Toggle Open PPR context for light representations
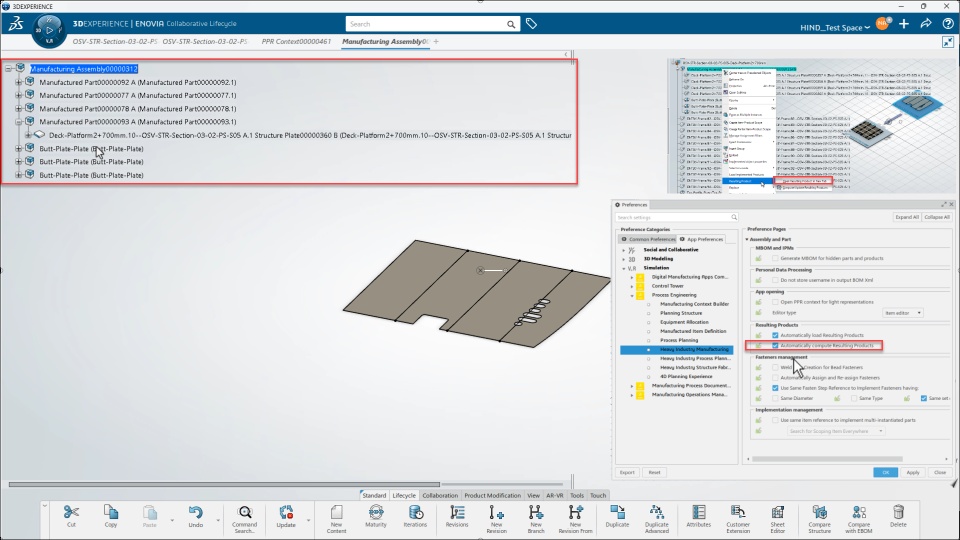Screen dimensions: 960x540 (x=775, y=302)
